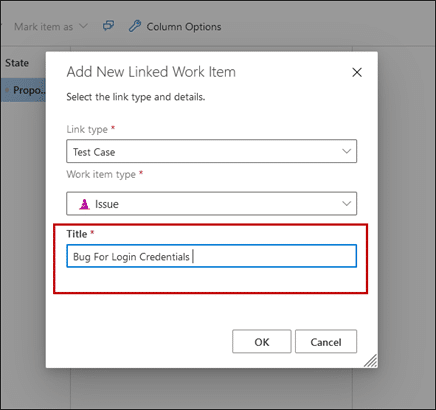
Task: Click the Link type field label
Action: point(87,129)
